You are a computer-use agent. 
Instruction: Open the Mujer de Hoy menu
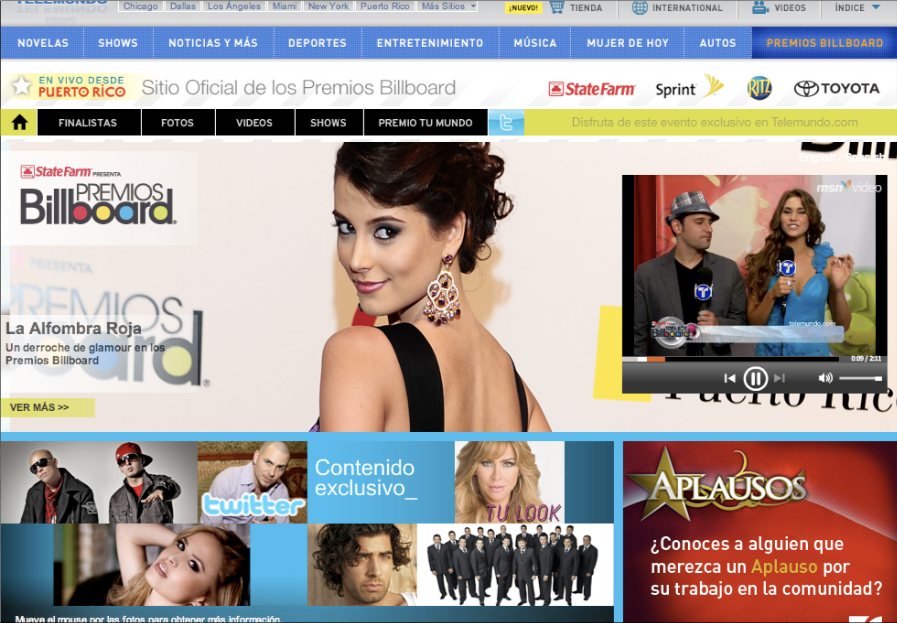pyautogui.click(x=628, y=43)
